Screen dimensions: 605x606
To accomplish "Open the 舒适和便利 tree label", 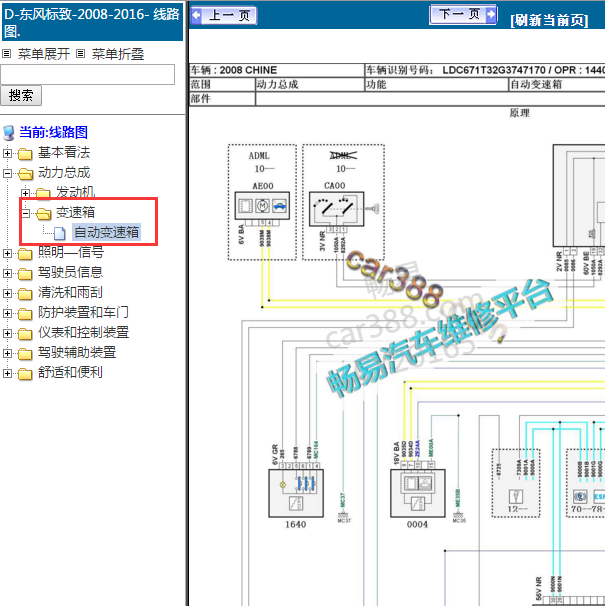I will pos(70,373).
